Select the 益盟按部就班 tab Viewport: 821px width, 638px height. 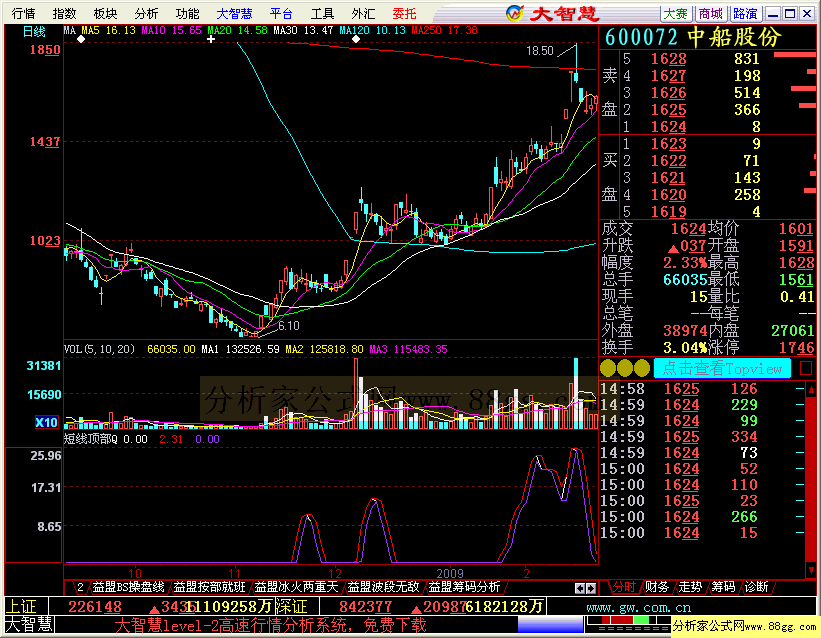coord(209,587)
